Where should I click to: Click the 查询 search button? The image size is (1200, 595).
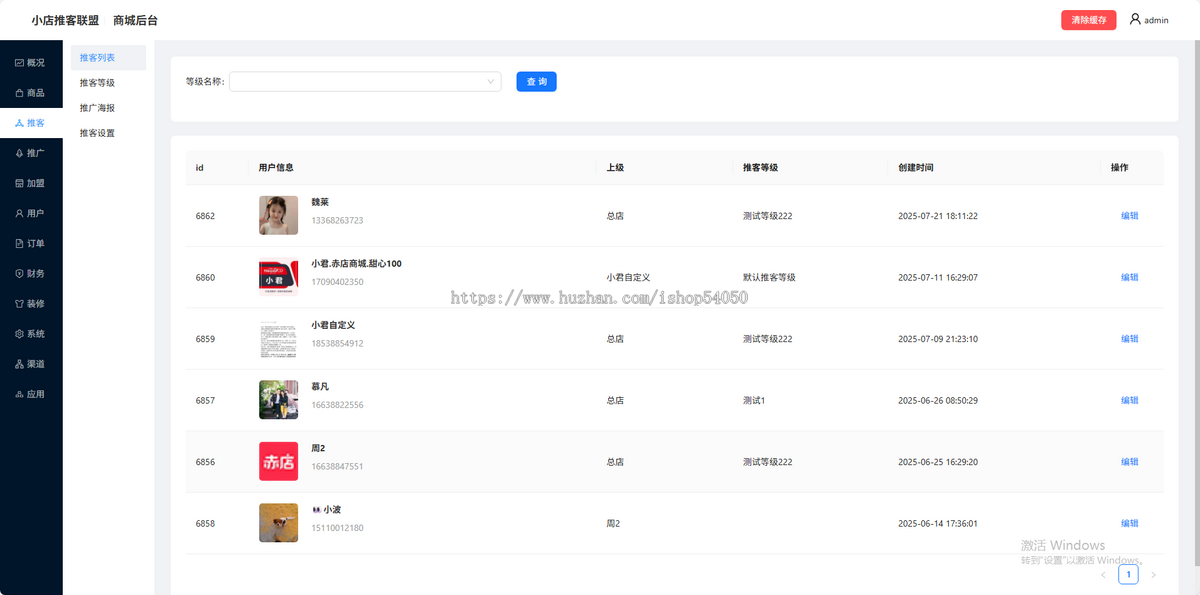(536, 82)
